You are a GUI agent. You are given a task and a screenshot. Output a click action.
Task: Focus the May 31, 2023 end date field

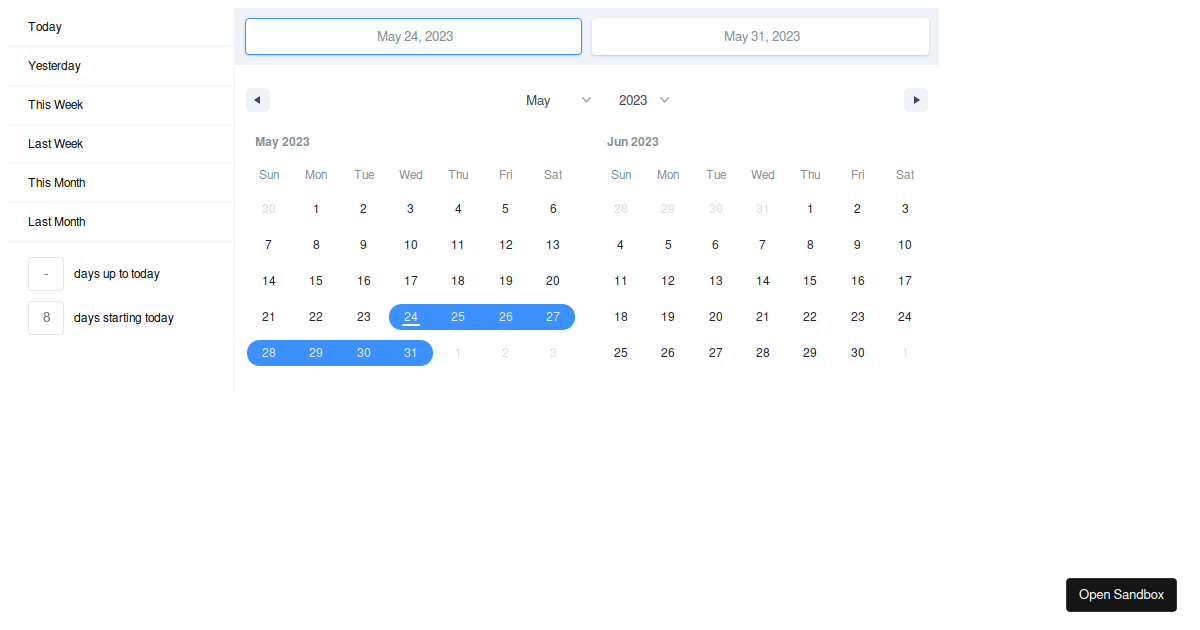pos(760,36)
